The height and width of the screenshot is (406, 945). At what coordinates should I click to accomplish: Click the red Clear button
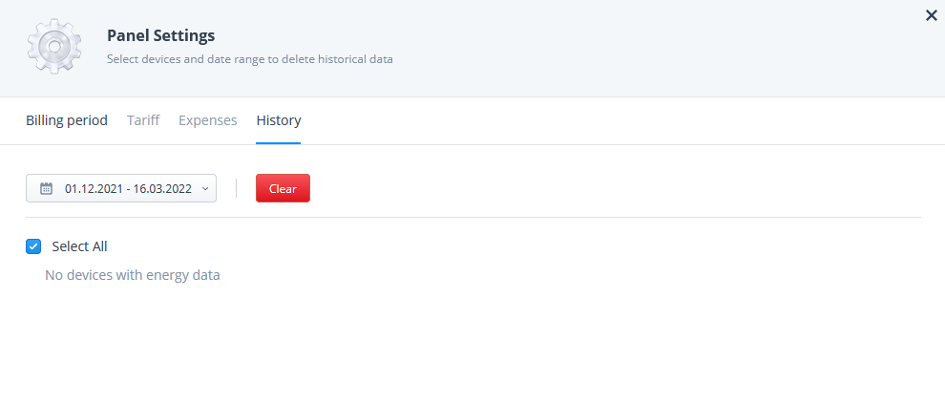(283, 189)
